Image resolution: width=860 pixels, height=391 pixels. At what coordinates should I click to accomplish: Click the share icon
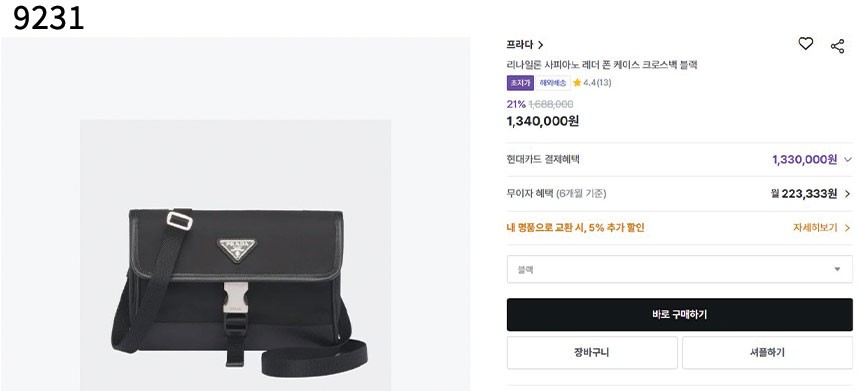(x=838, y=46)
